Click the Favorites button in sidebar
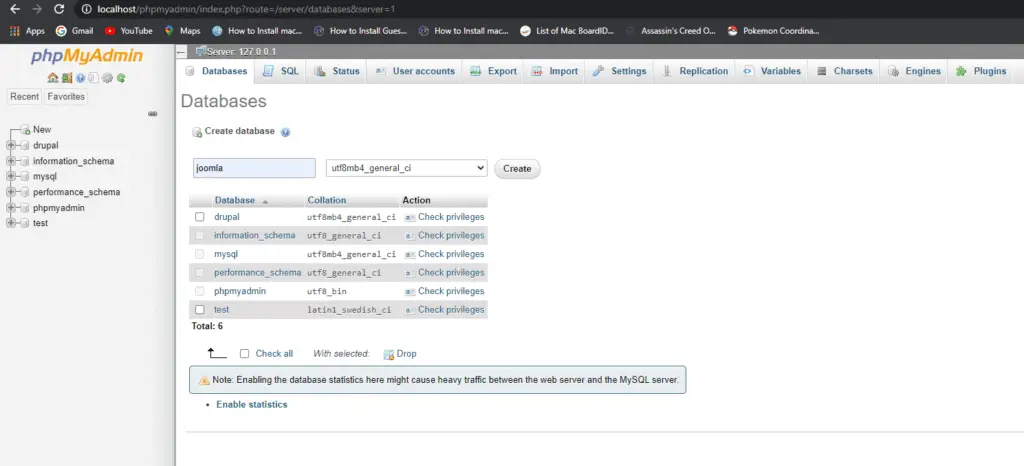The height and width of the screenshot is (466, 1024). [66, 97]
